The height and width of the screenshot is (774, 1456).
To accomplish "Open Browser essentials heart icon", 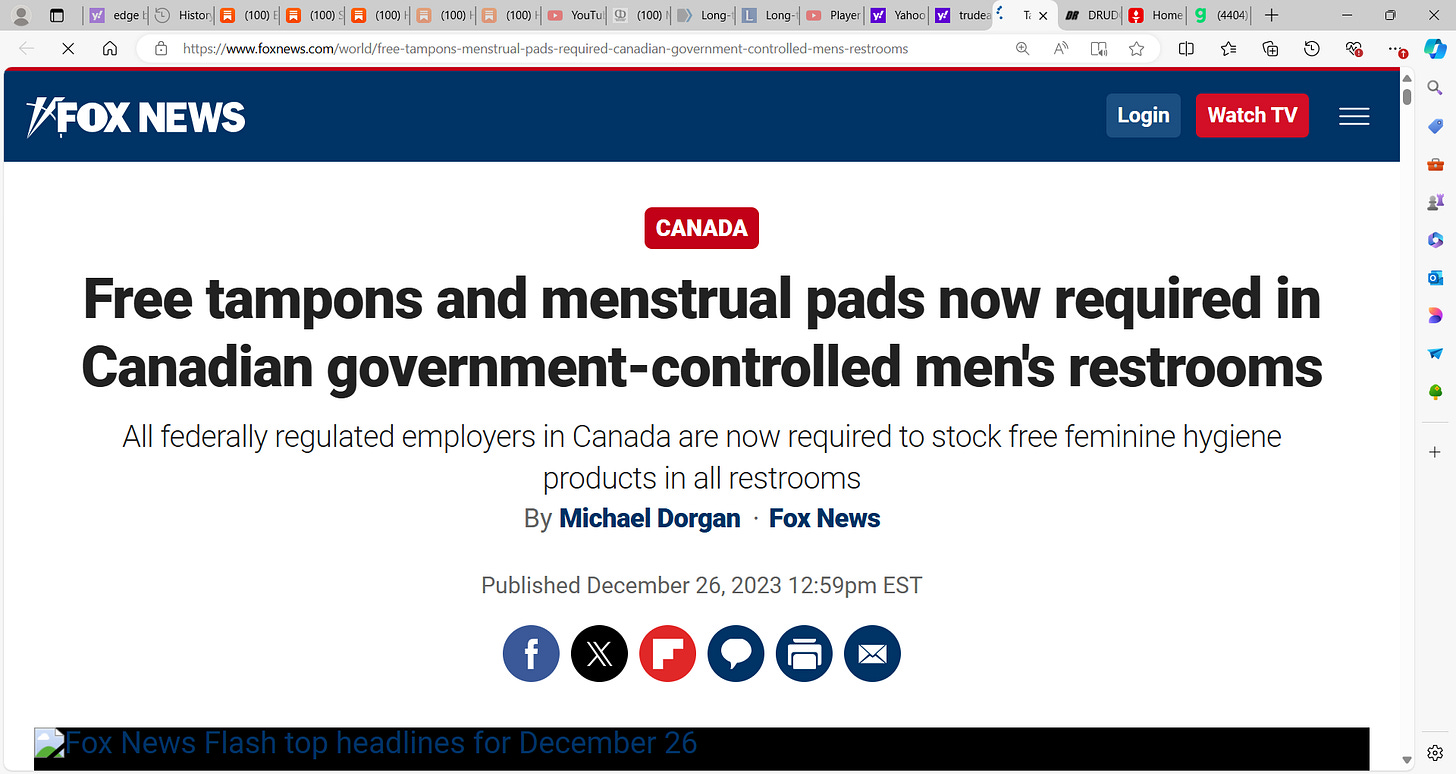I will click(x=1354, y=48).
